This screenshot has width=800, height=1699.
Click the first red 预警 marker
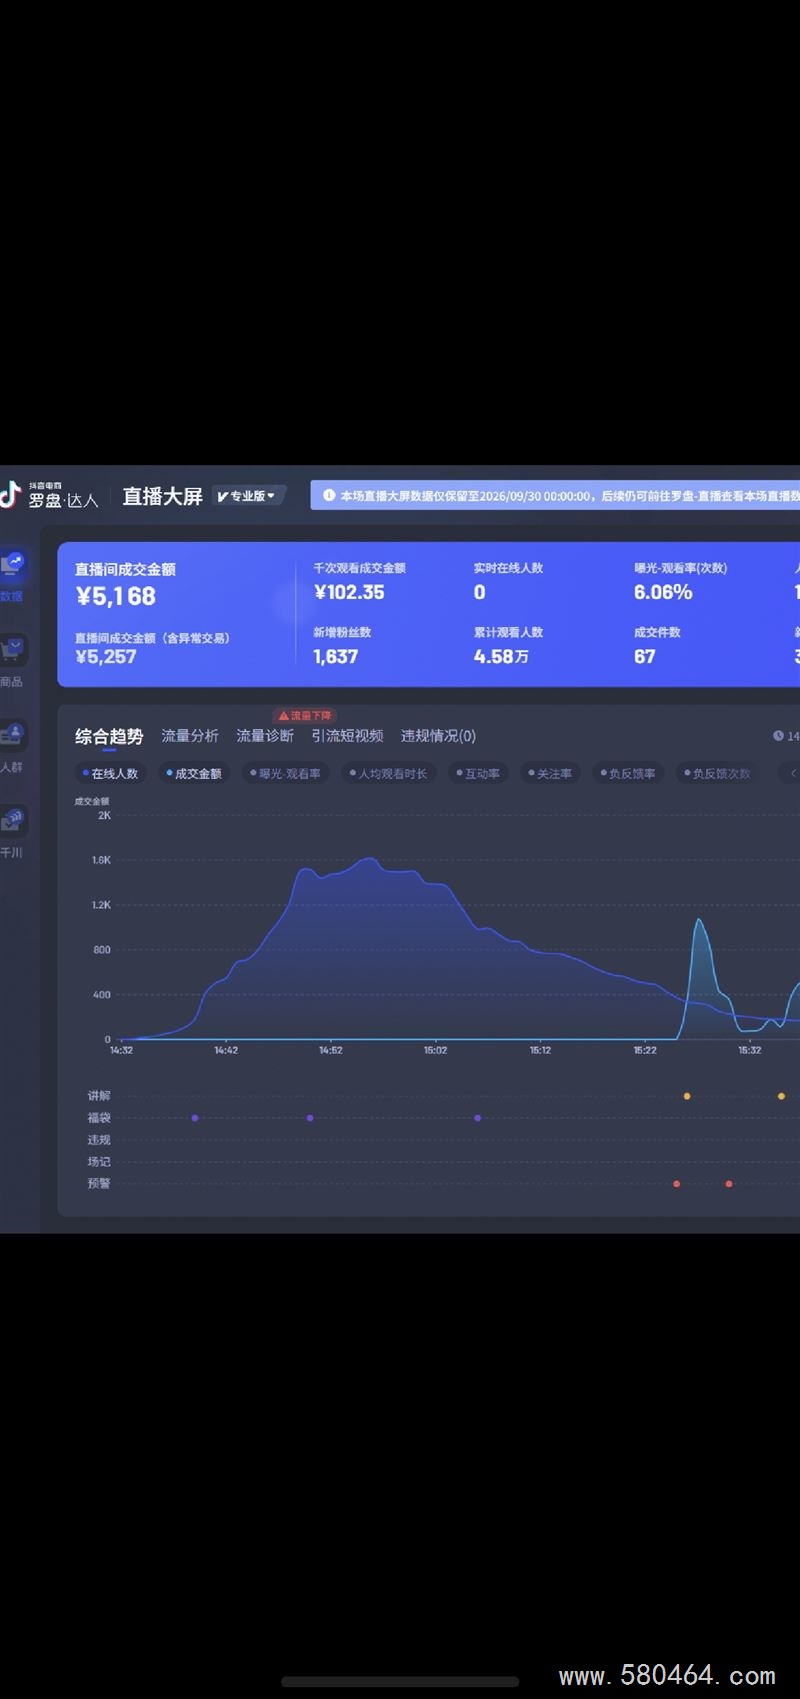click(677, 1184)
